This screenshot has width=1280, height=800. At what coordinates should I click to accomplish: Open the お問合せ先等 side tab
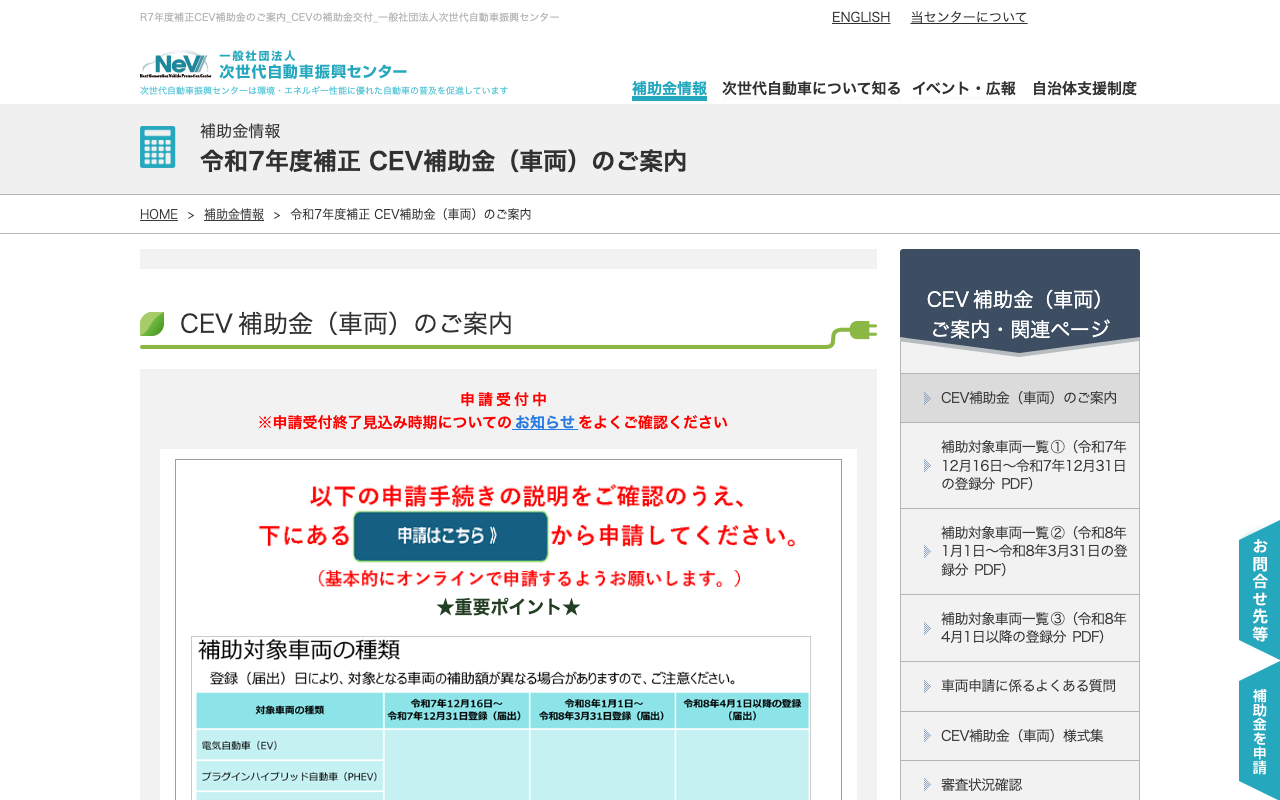point(1259,589)
